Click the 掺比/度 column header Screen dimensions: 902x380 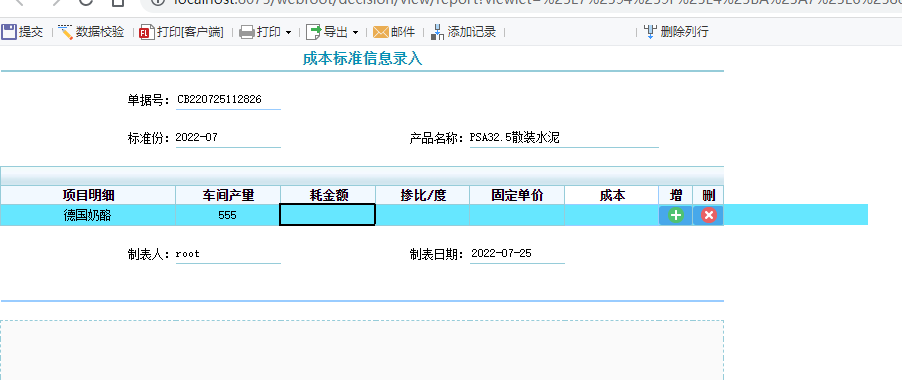423,195
